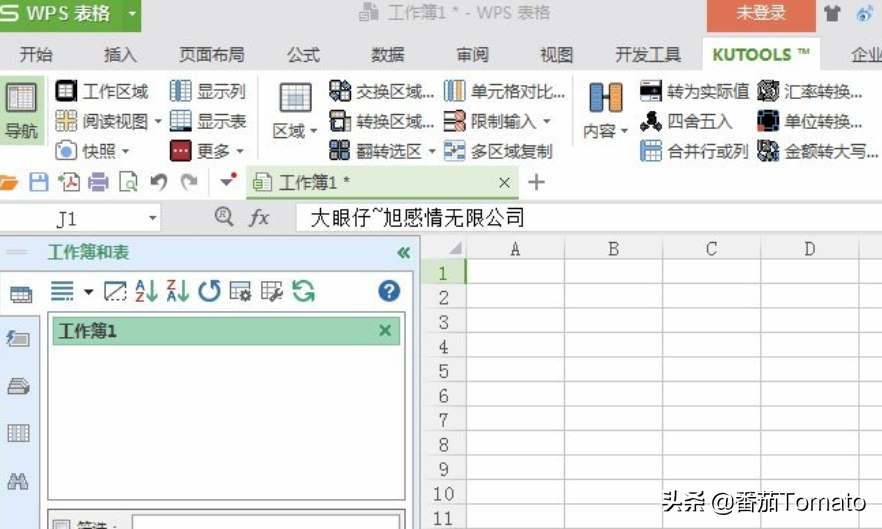882x529 pixels.
Task: Toggle the Navigation (导航) pane button
Action: click(21, 110)
